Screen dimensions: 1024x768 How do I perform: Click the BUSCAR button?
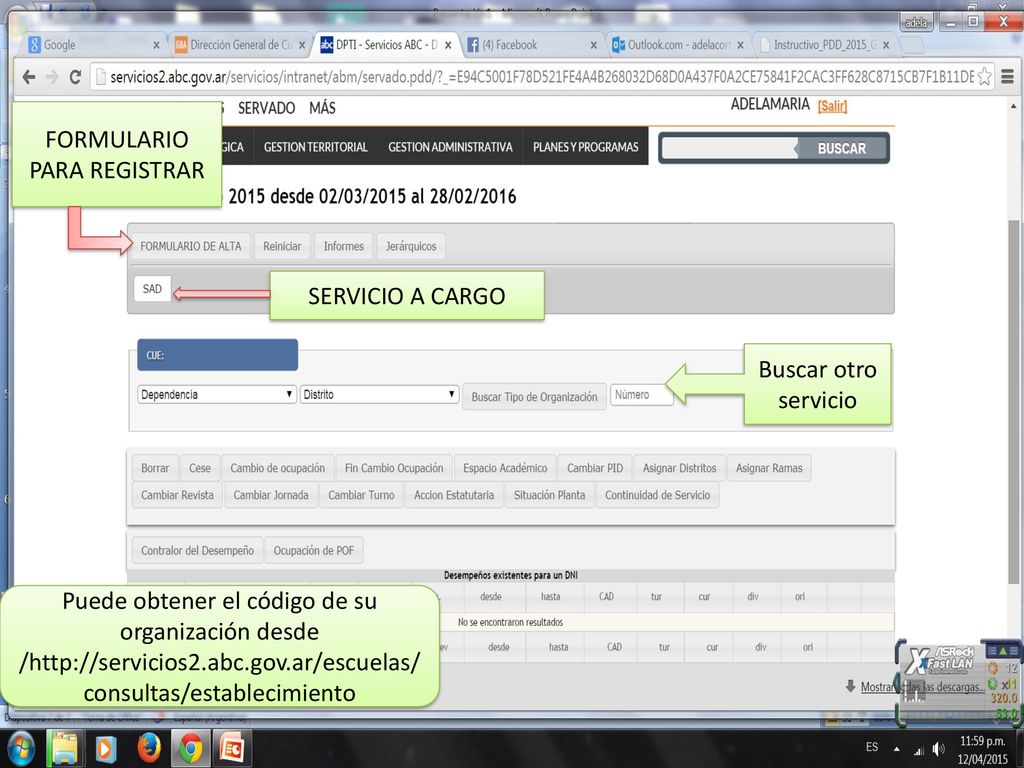point(842,148)
